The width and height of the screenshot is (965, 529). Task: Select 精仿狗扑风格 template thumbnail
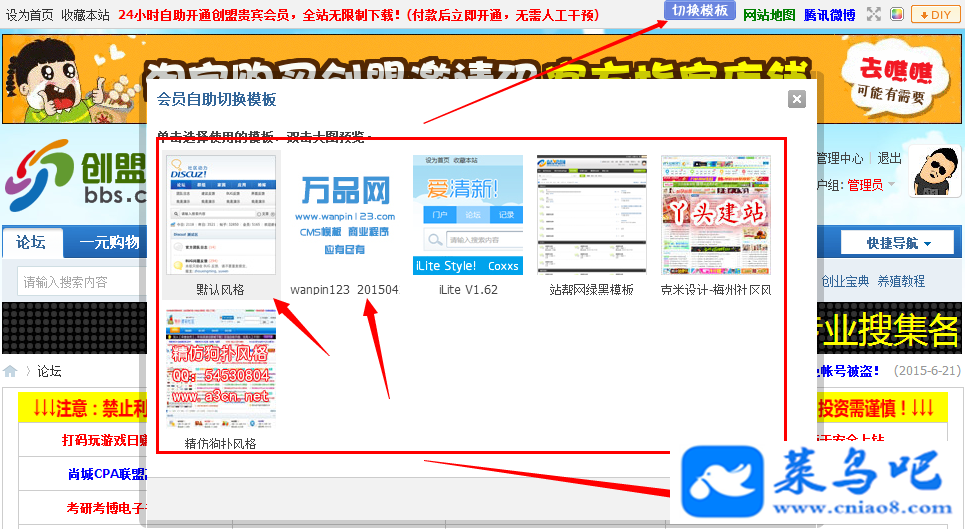[x=221, y=369]
